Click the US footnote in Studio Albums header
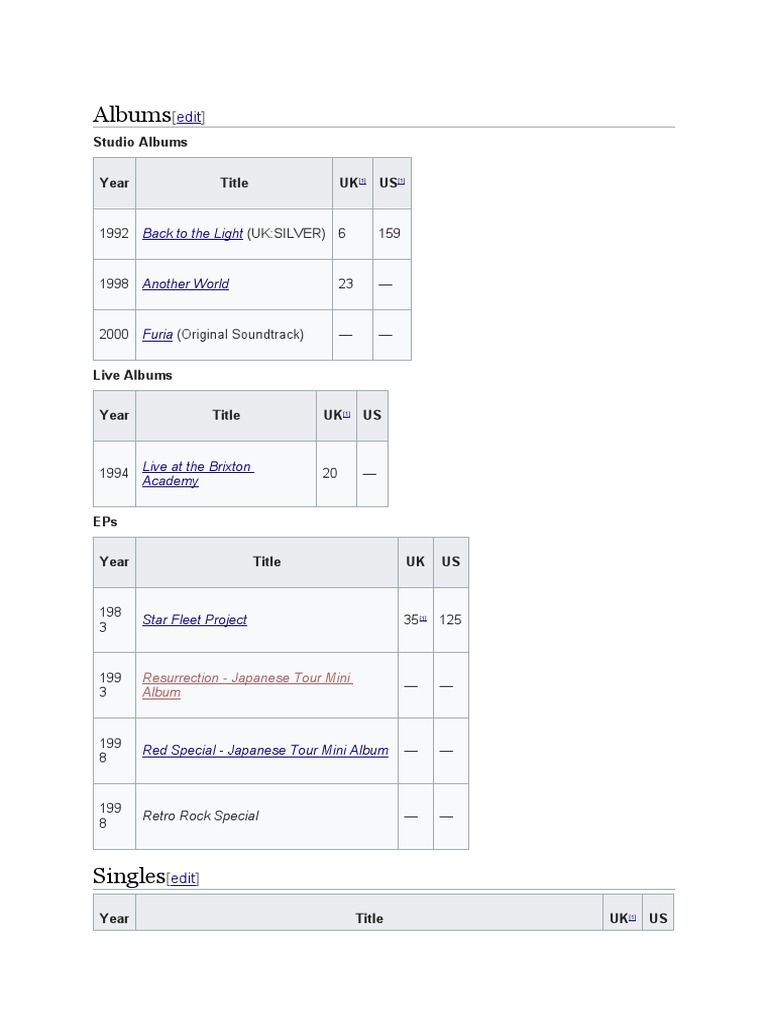Image resolution: width=768 pixels, height=1024 pixels. (401, 181)
